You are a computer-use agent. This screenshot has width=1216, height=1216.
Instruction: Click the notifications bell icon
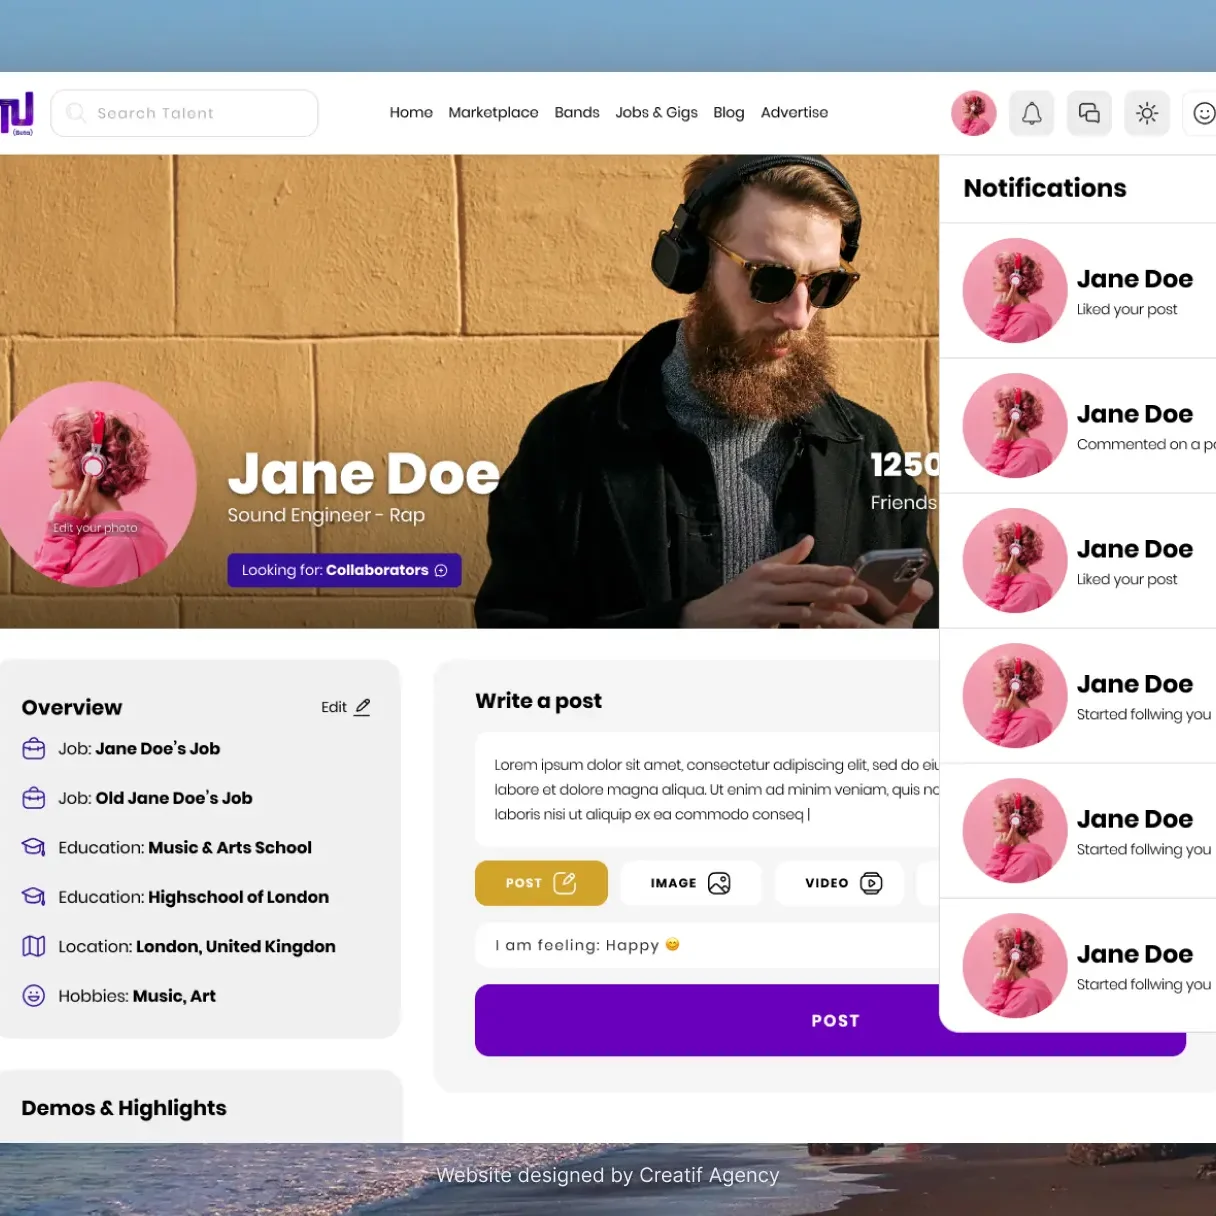pyautogui.click(x=1031, y=114)
